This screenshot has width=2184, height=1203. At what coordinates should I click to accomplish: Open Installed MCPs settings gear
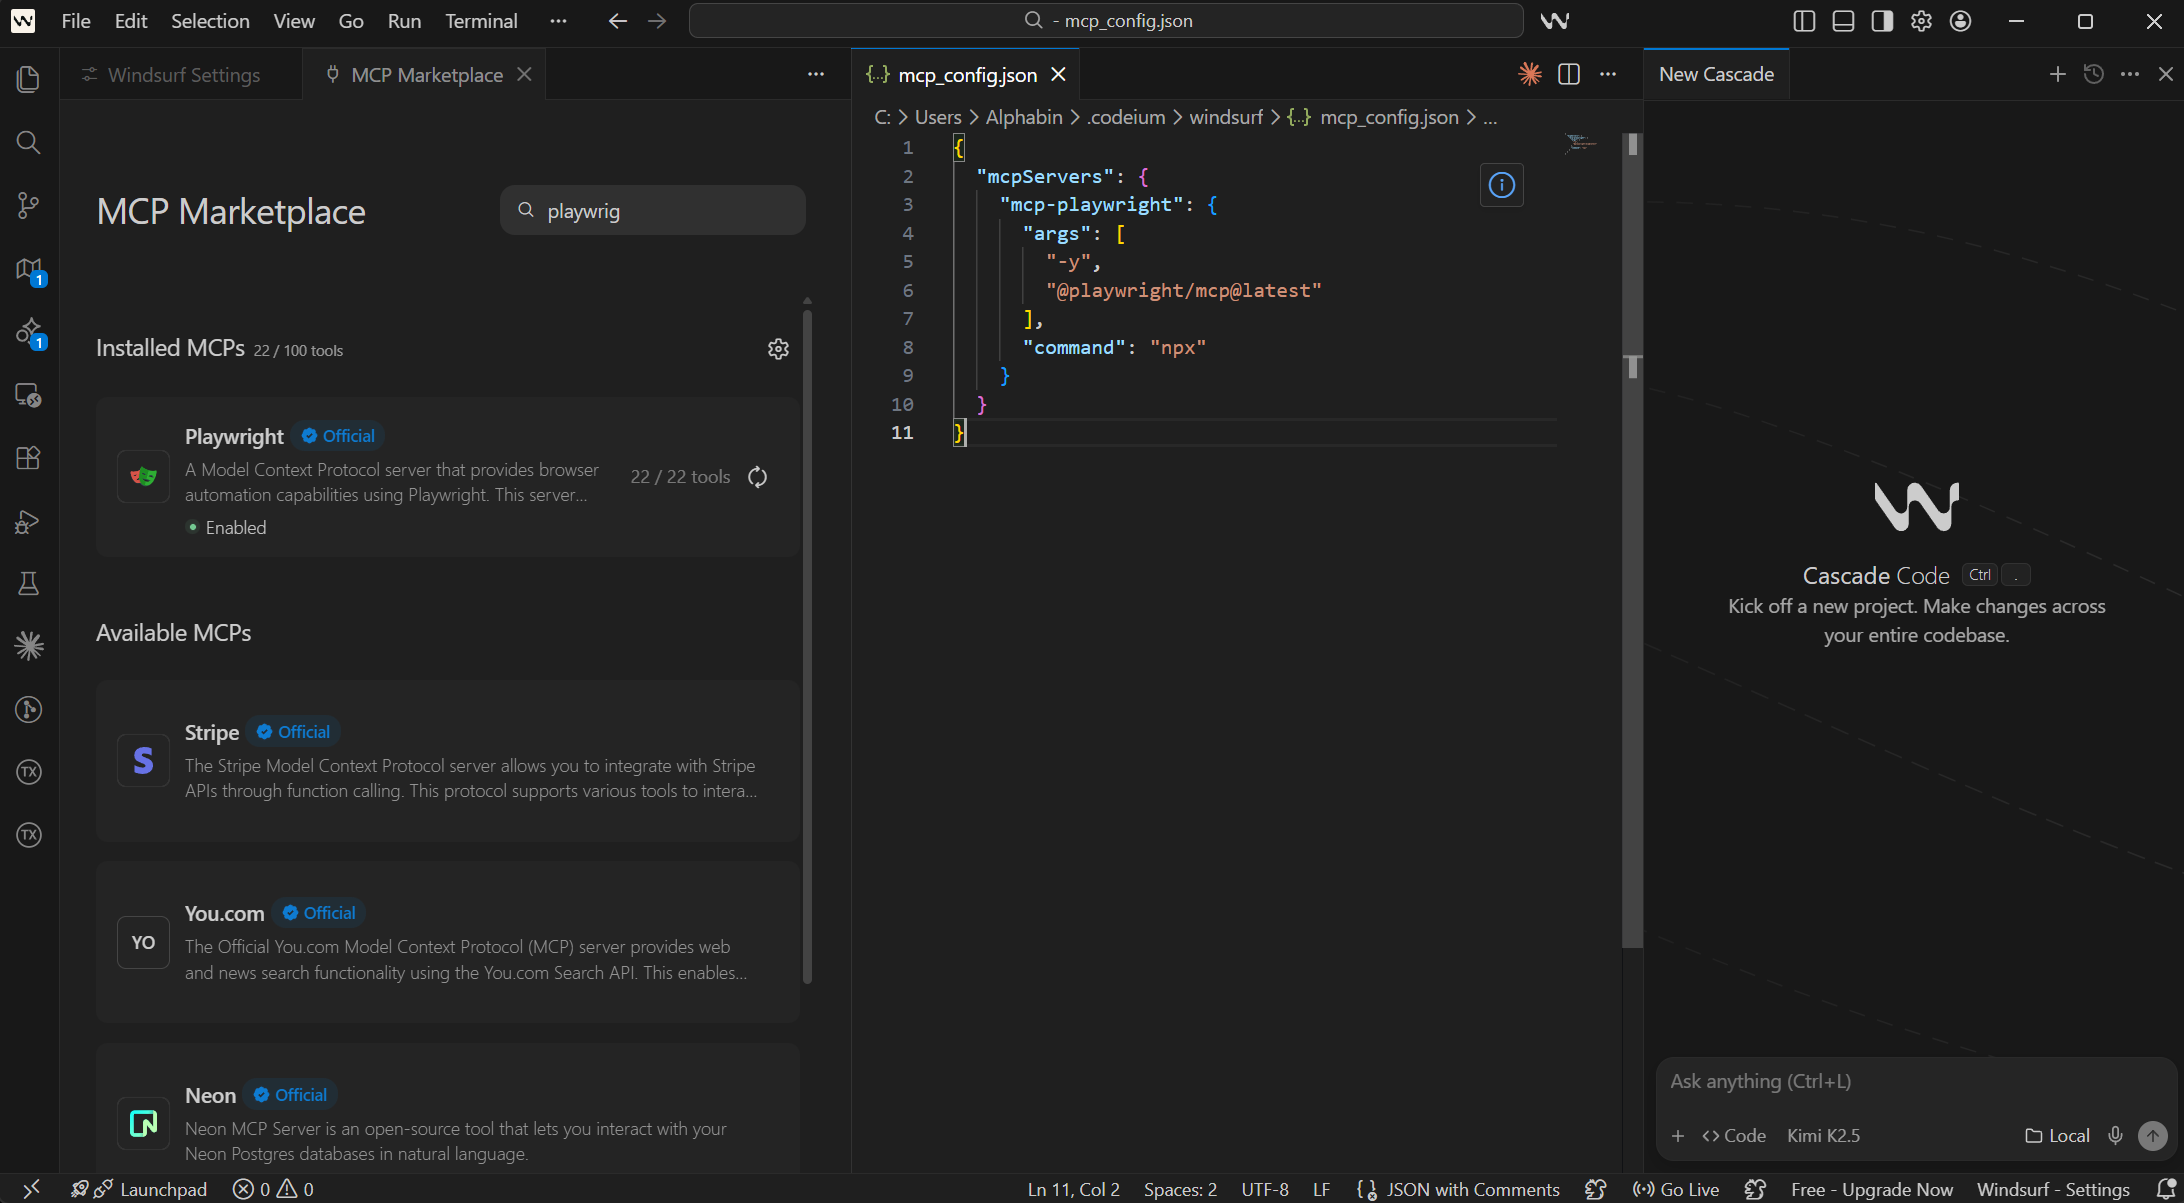tap(778, 349)
